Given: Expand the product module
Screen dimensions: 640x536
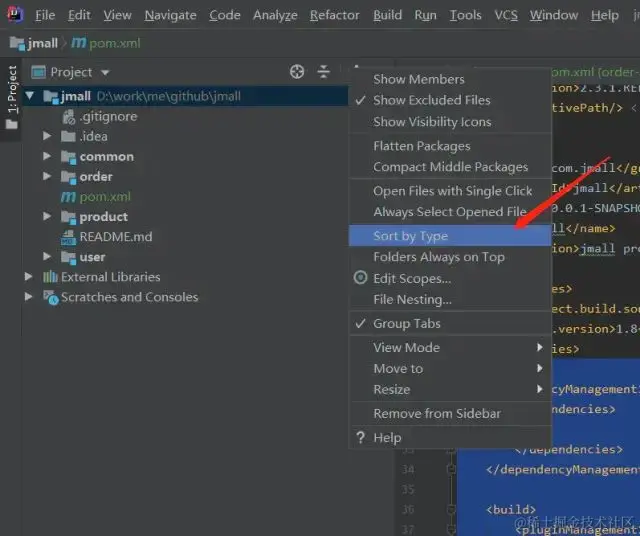Looking at the screenshot, I should point(47,216).
